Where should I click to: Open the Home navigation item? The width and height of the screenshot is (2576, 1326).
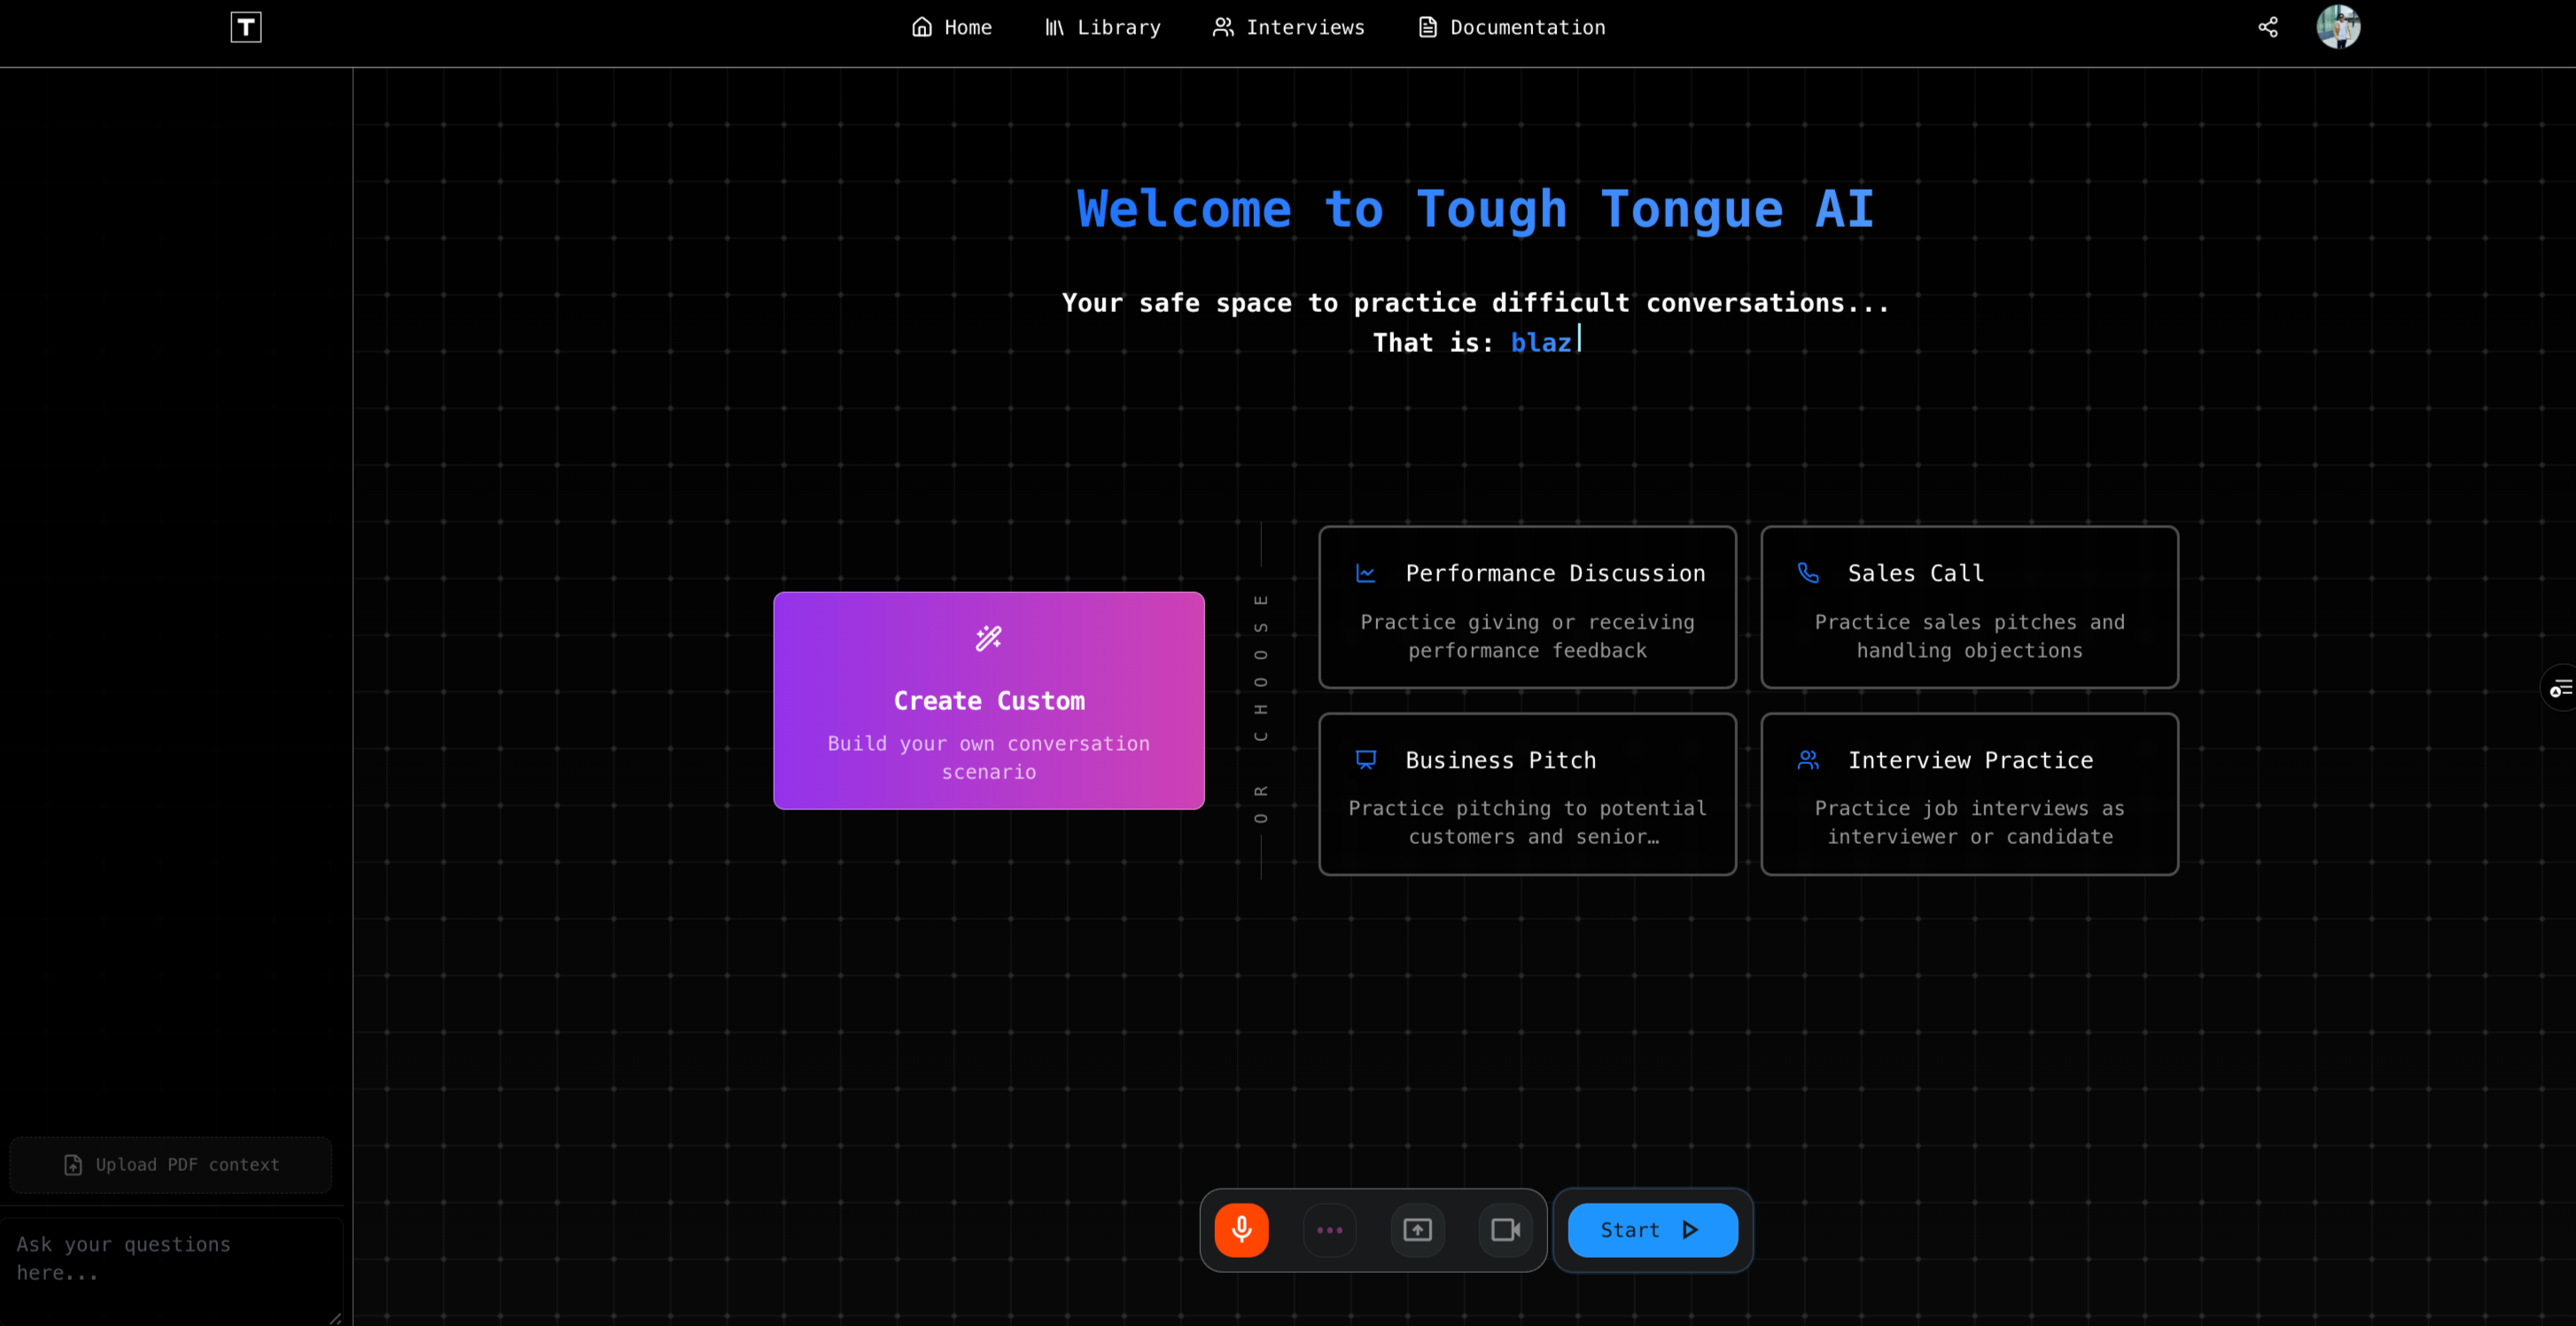(x=952, y=27)
